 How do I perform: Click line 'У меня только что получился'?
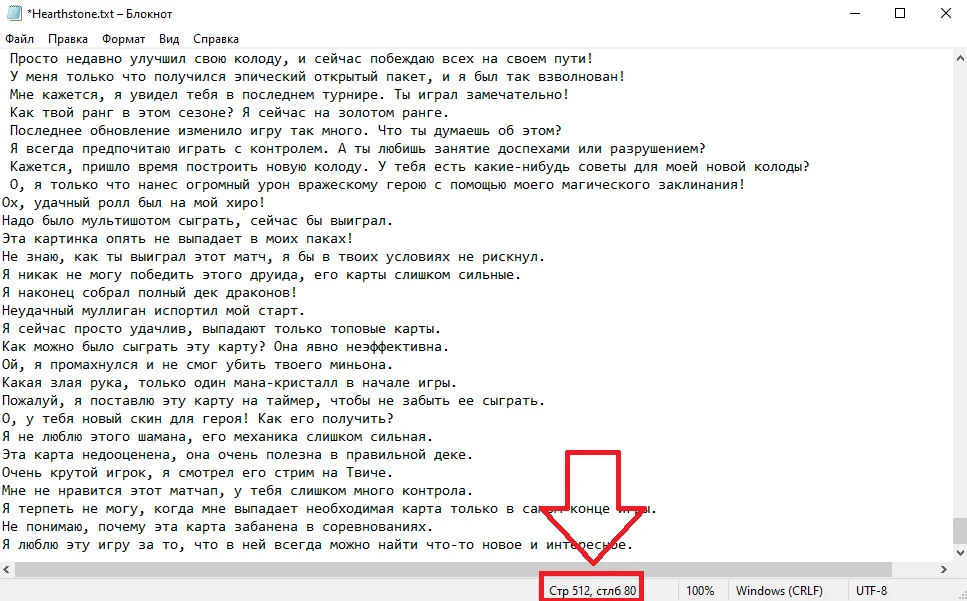(x=318, y=77)
